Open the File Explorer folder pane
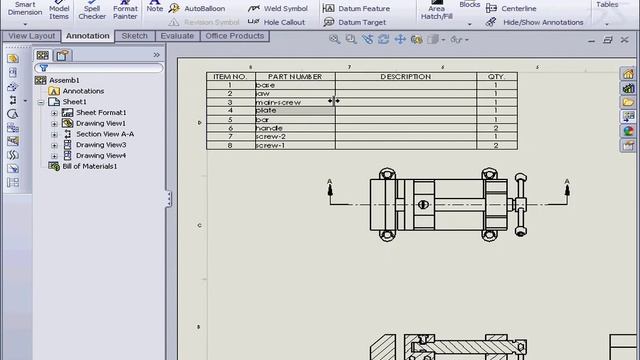Screen dimensions: 640x360 (x=628, y=102)
